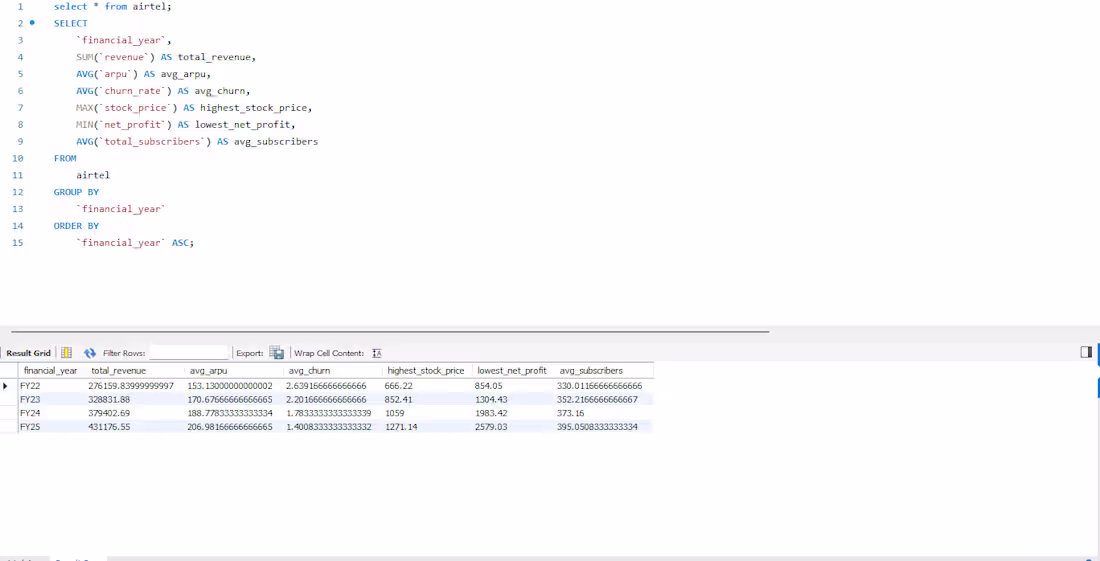Select the cell 852.41

428,400
